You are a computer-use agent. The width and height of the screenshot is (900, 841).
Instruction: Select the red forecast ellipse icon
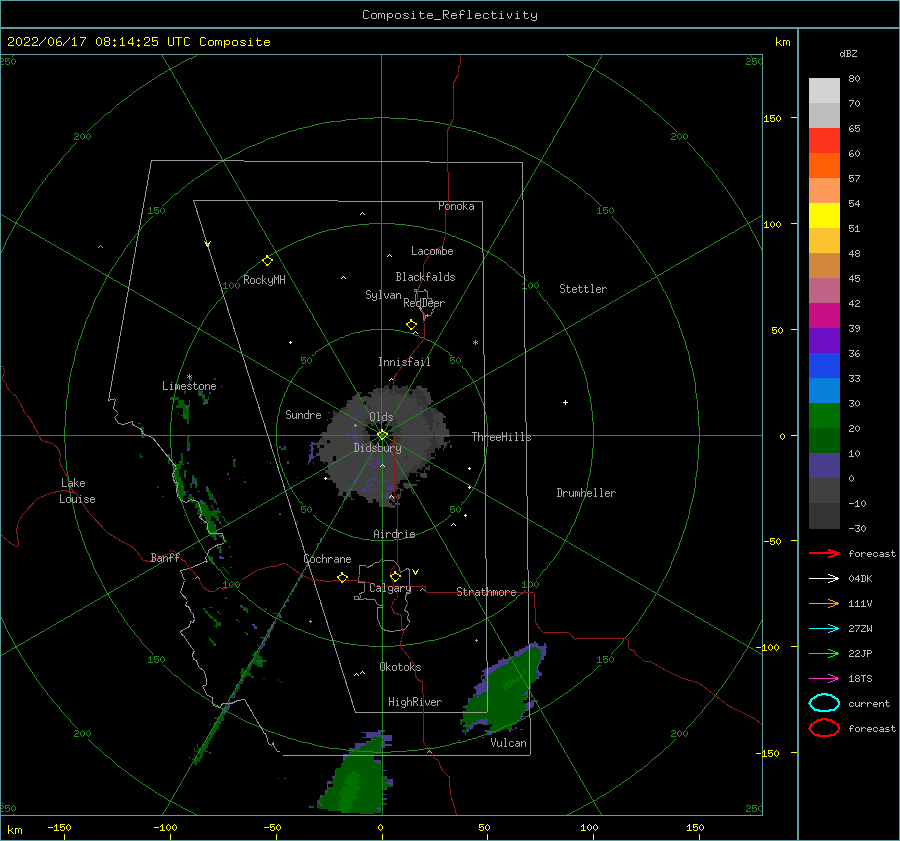pos(824,728)
